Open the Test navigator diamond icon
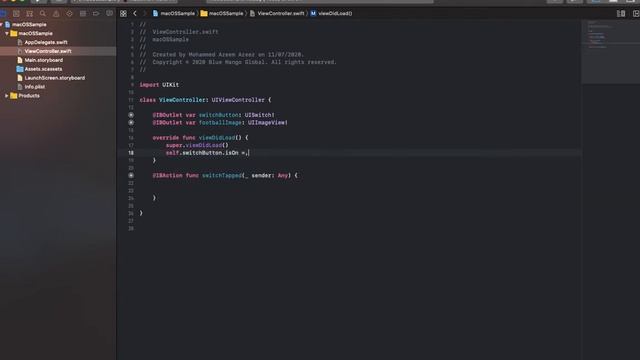 point(69,13)
